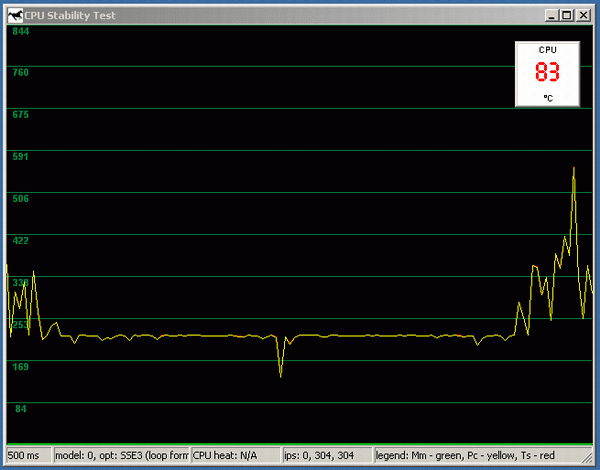600x470 pixels.
Task: Click the 84 axis label
Action: (20, 408)
